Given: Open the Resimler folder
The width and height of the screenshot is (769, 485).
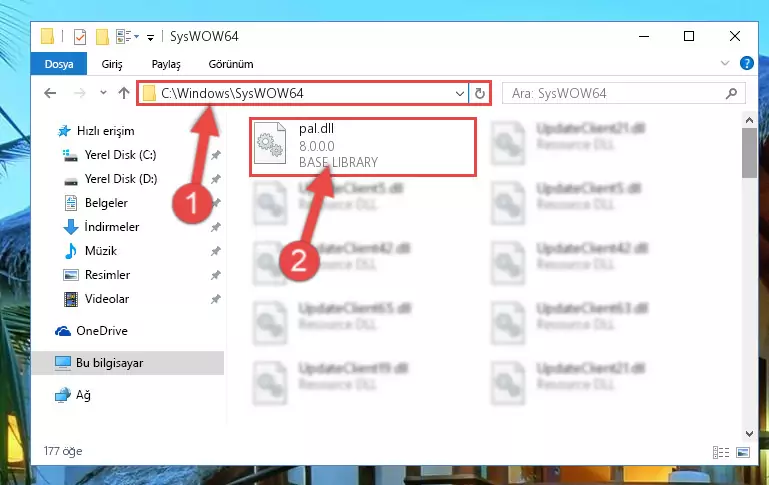Looking at the screenshot, I should coord(107,275).
